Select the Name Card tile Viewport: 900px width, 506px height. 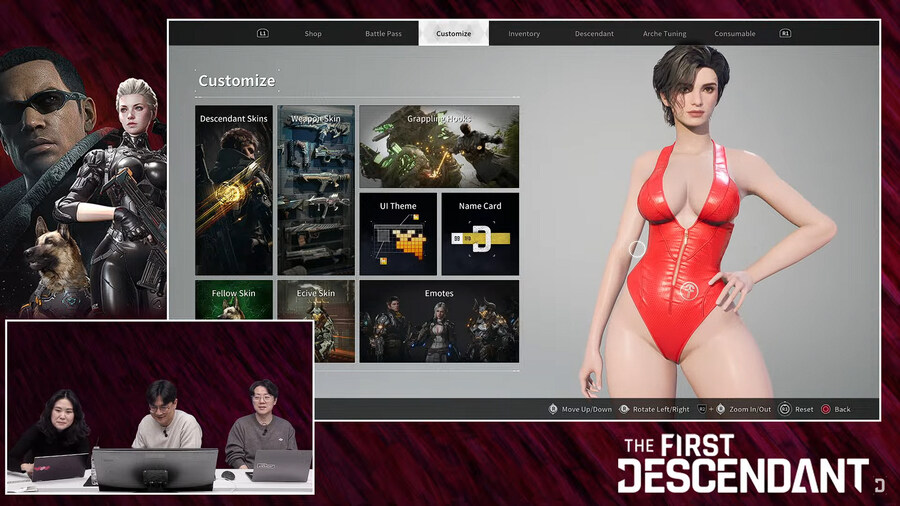click(480, 234)
